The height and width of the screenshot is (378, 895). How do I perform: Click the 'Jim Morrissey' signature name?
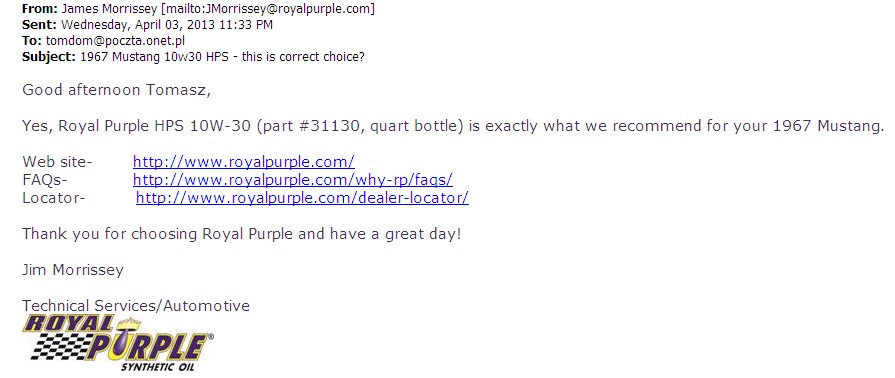click(73, 270)
